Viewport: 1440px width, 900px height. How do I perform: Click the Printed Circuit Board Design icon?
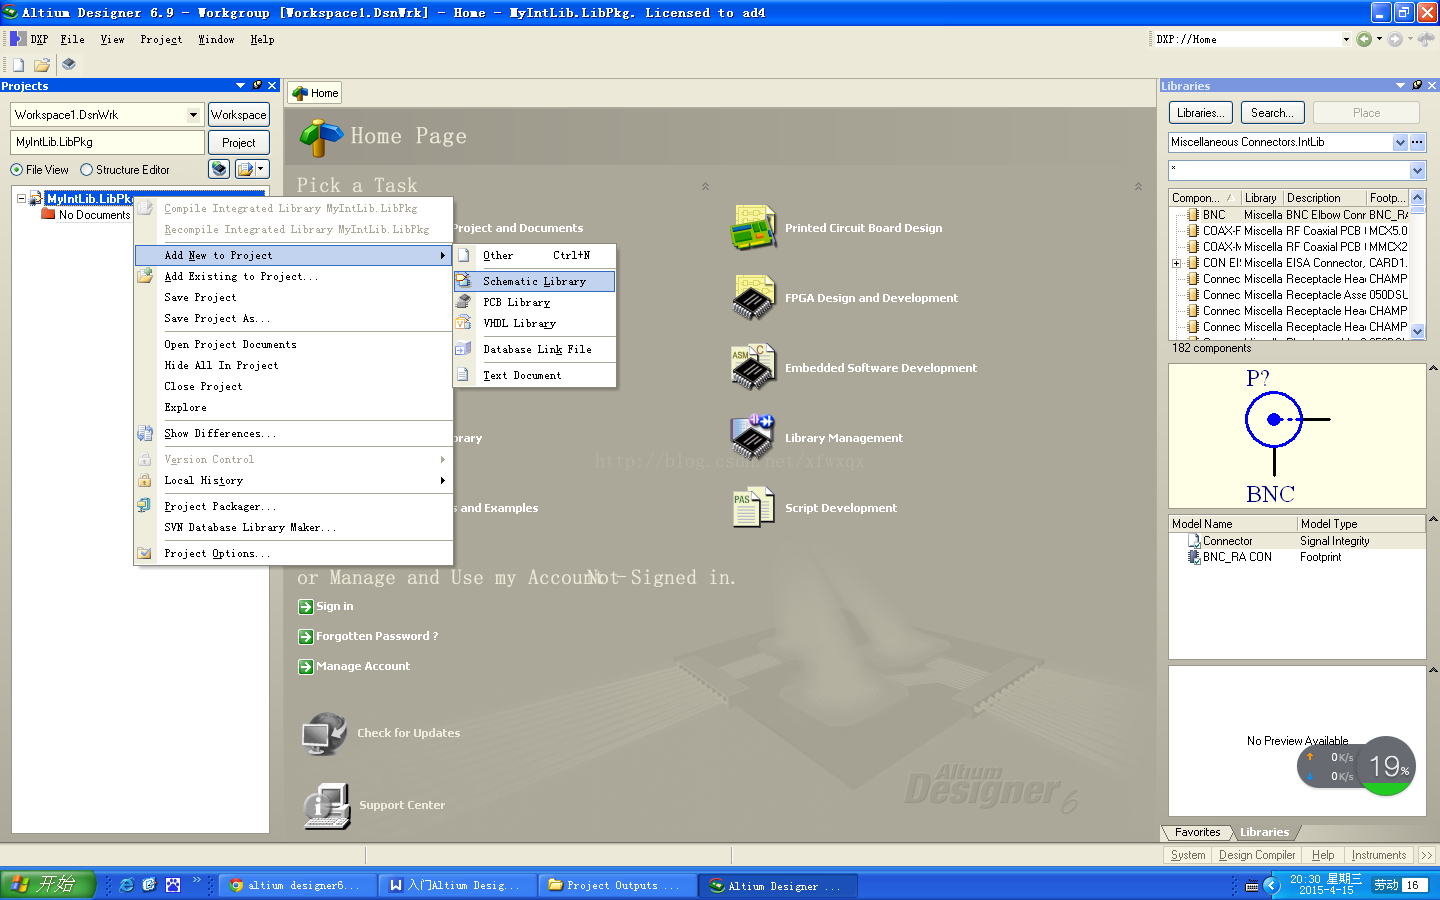pyautogui.click(x=753, y=228)
